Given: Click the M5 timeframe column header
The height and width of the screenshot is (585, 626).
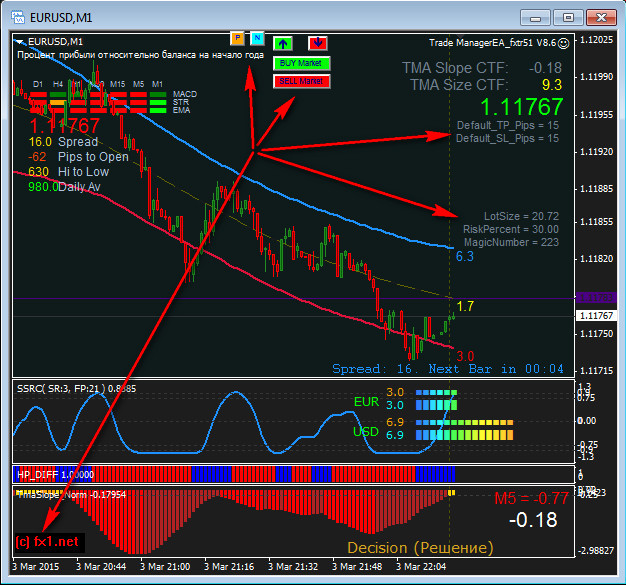Looking at the screenshot, I should [139, 84].
